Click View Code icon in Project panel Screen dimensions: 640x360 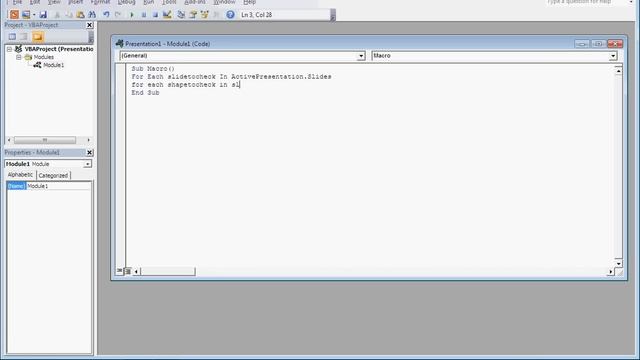[12, 37]
